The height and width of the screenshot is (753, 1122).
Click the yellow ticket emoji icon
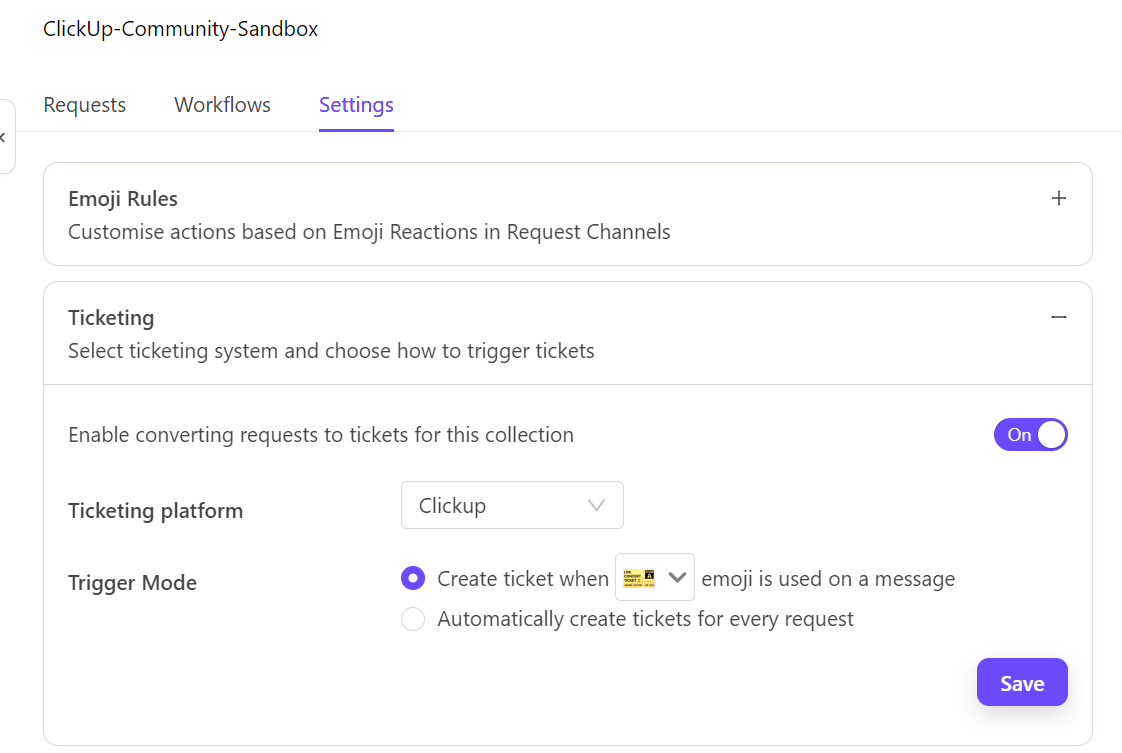(639, 577)
